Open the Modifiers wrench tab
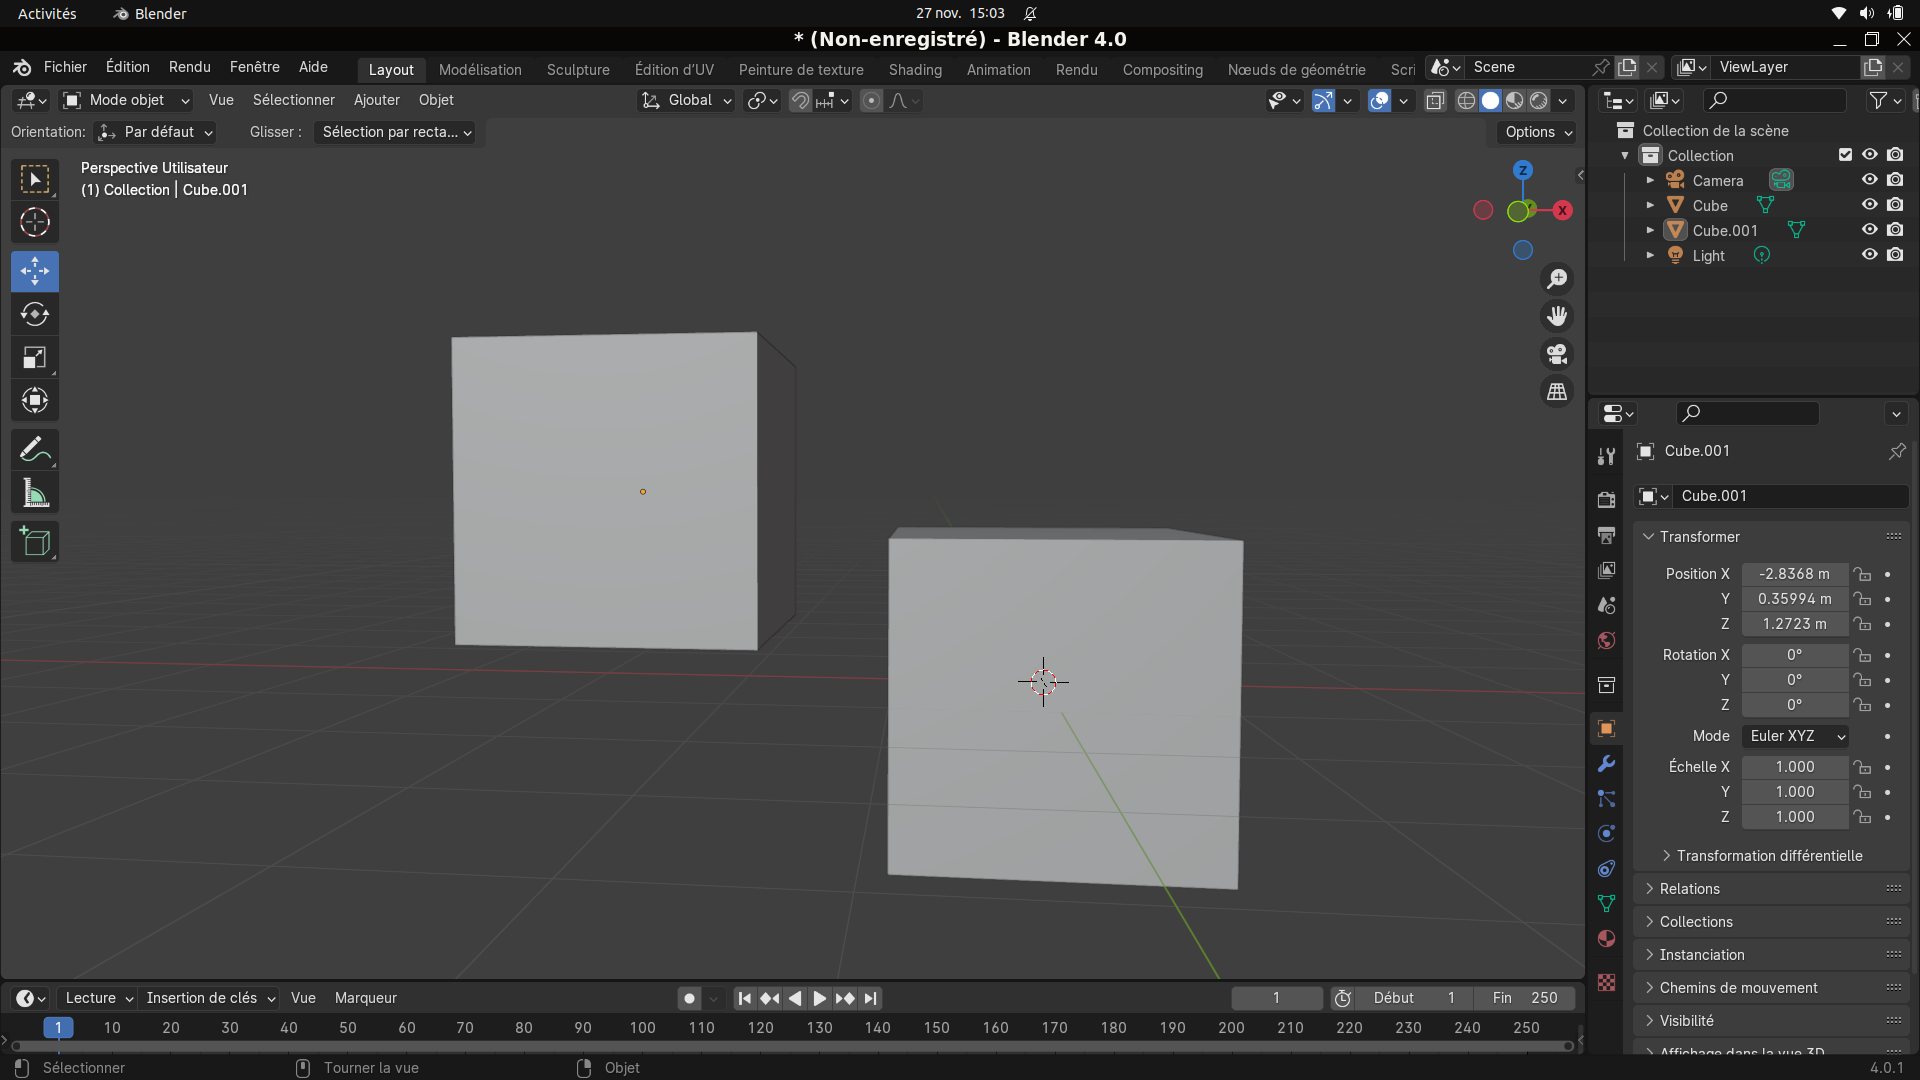 click(1606, 764)
